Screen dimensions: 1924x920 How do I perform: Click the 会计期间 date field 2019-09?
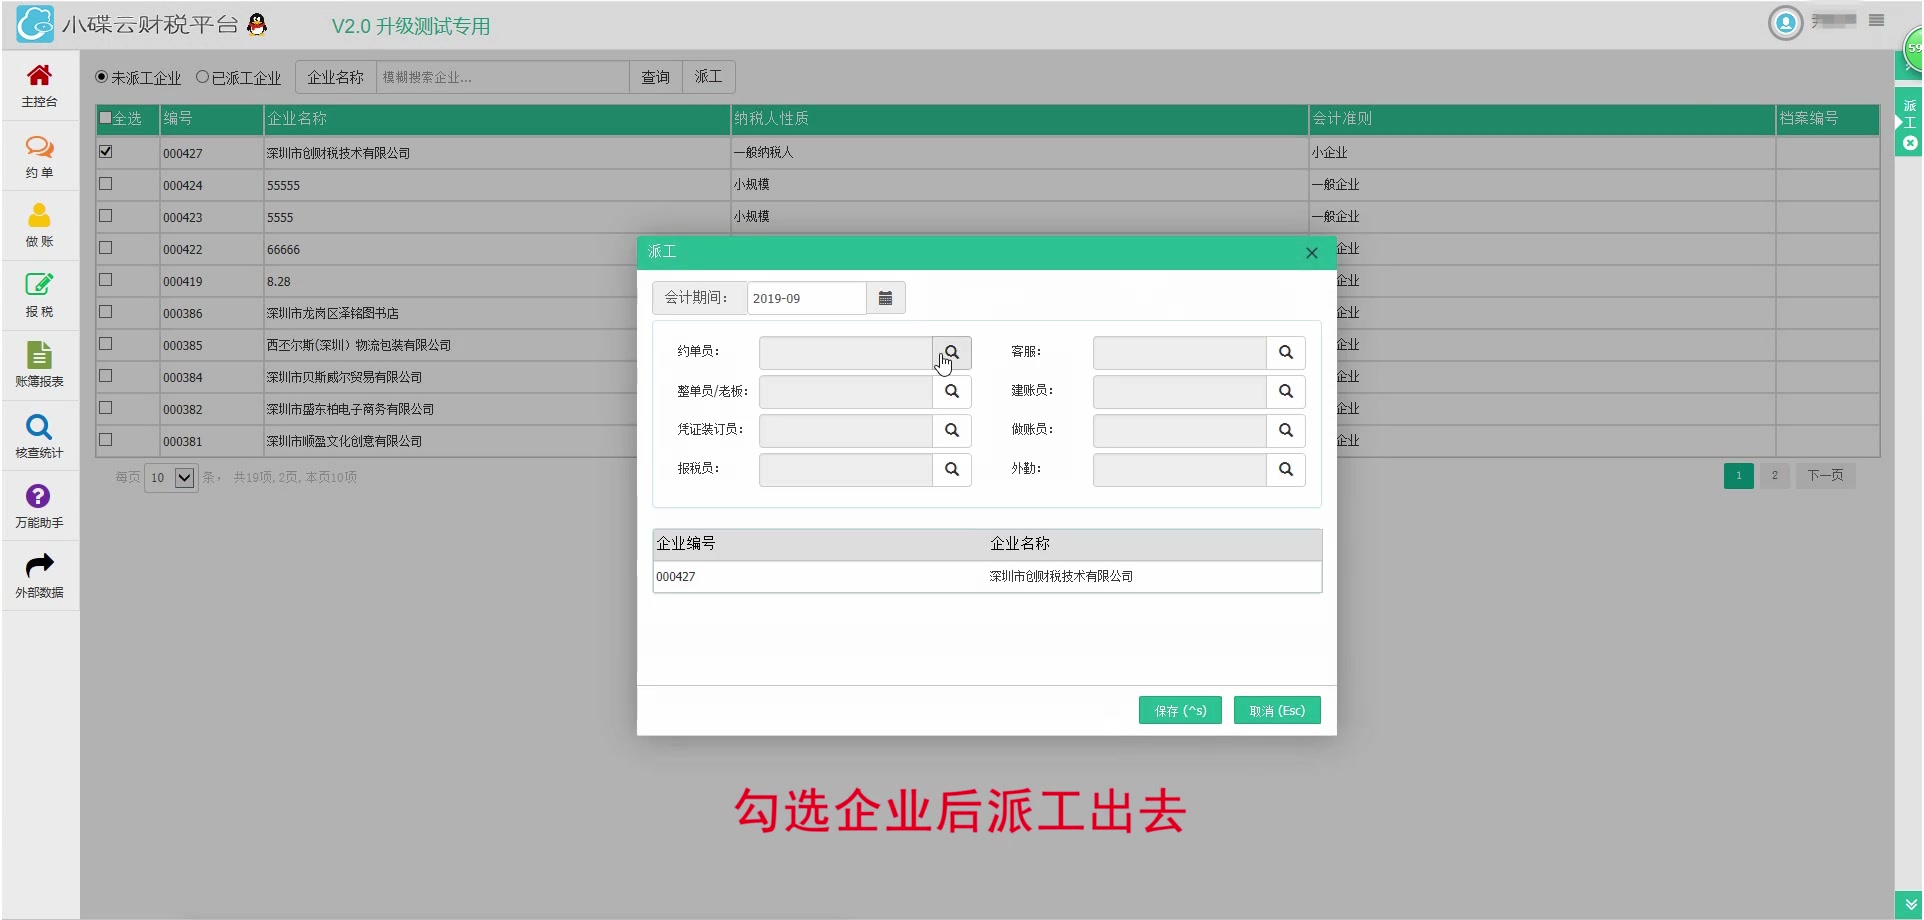pyautogui.click(x=806, y=298)
